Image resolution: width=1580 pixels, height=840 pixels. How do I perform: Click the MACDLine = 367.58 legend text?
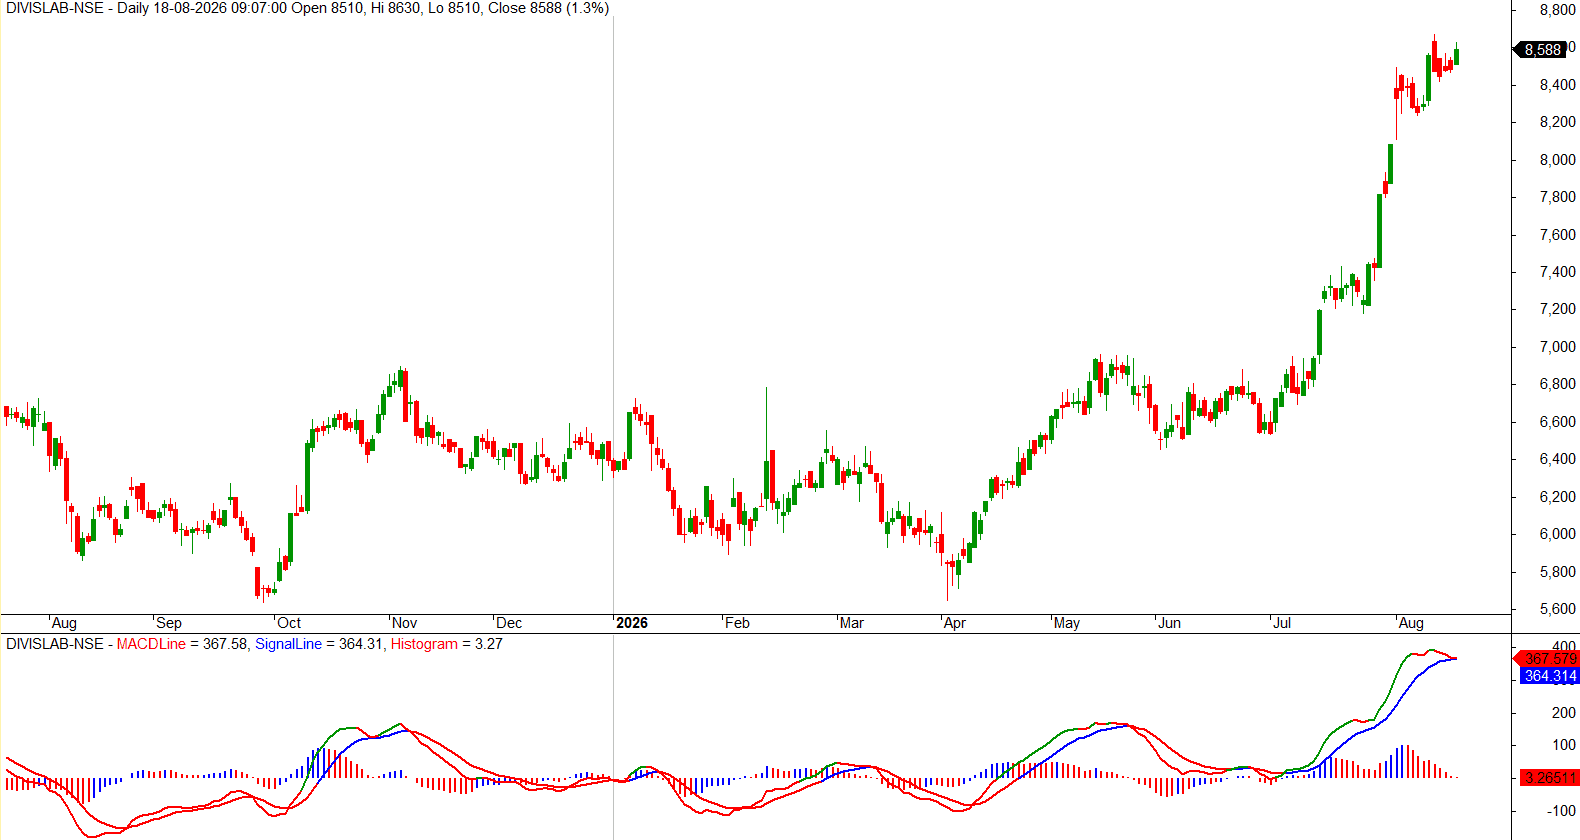[x=182, y=644]
